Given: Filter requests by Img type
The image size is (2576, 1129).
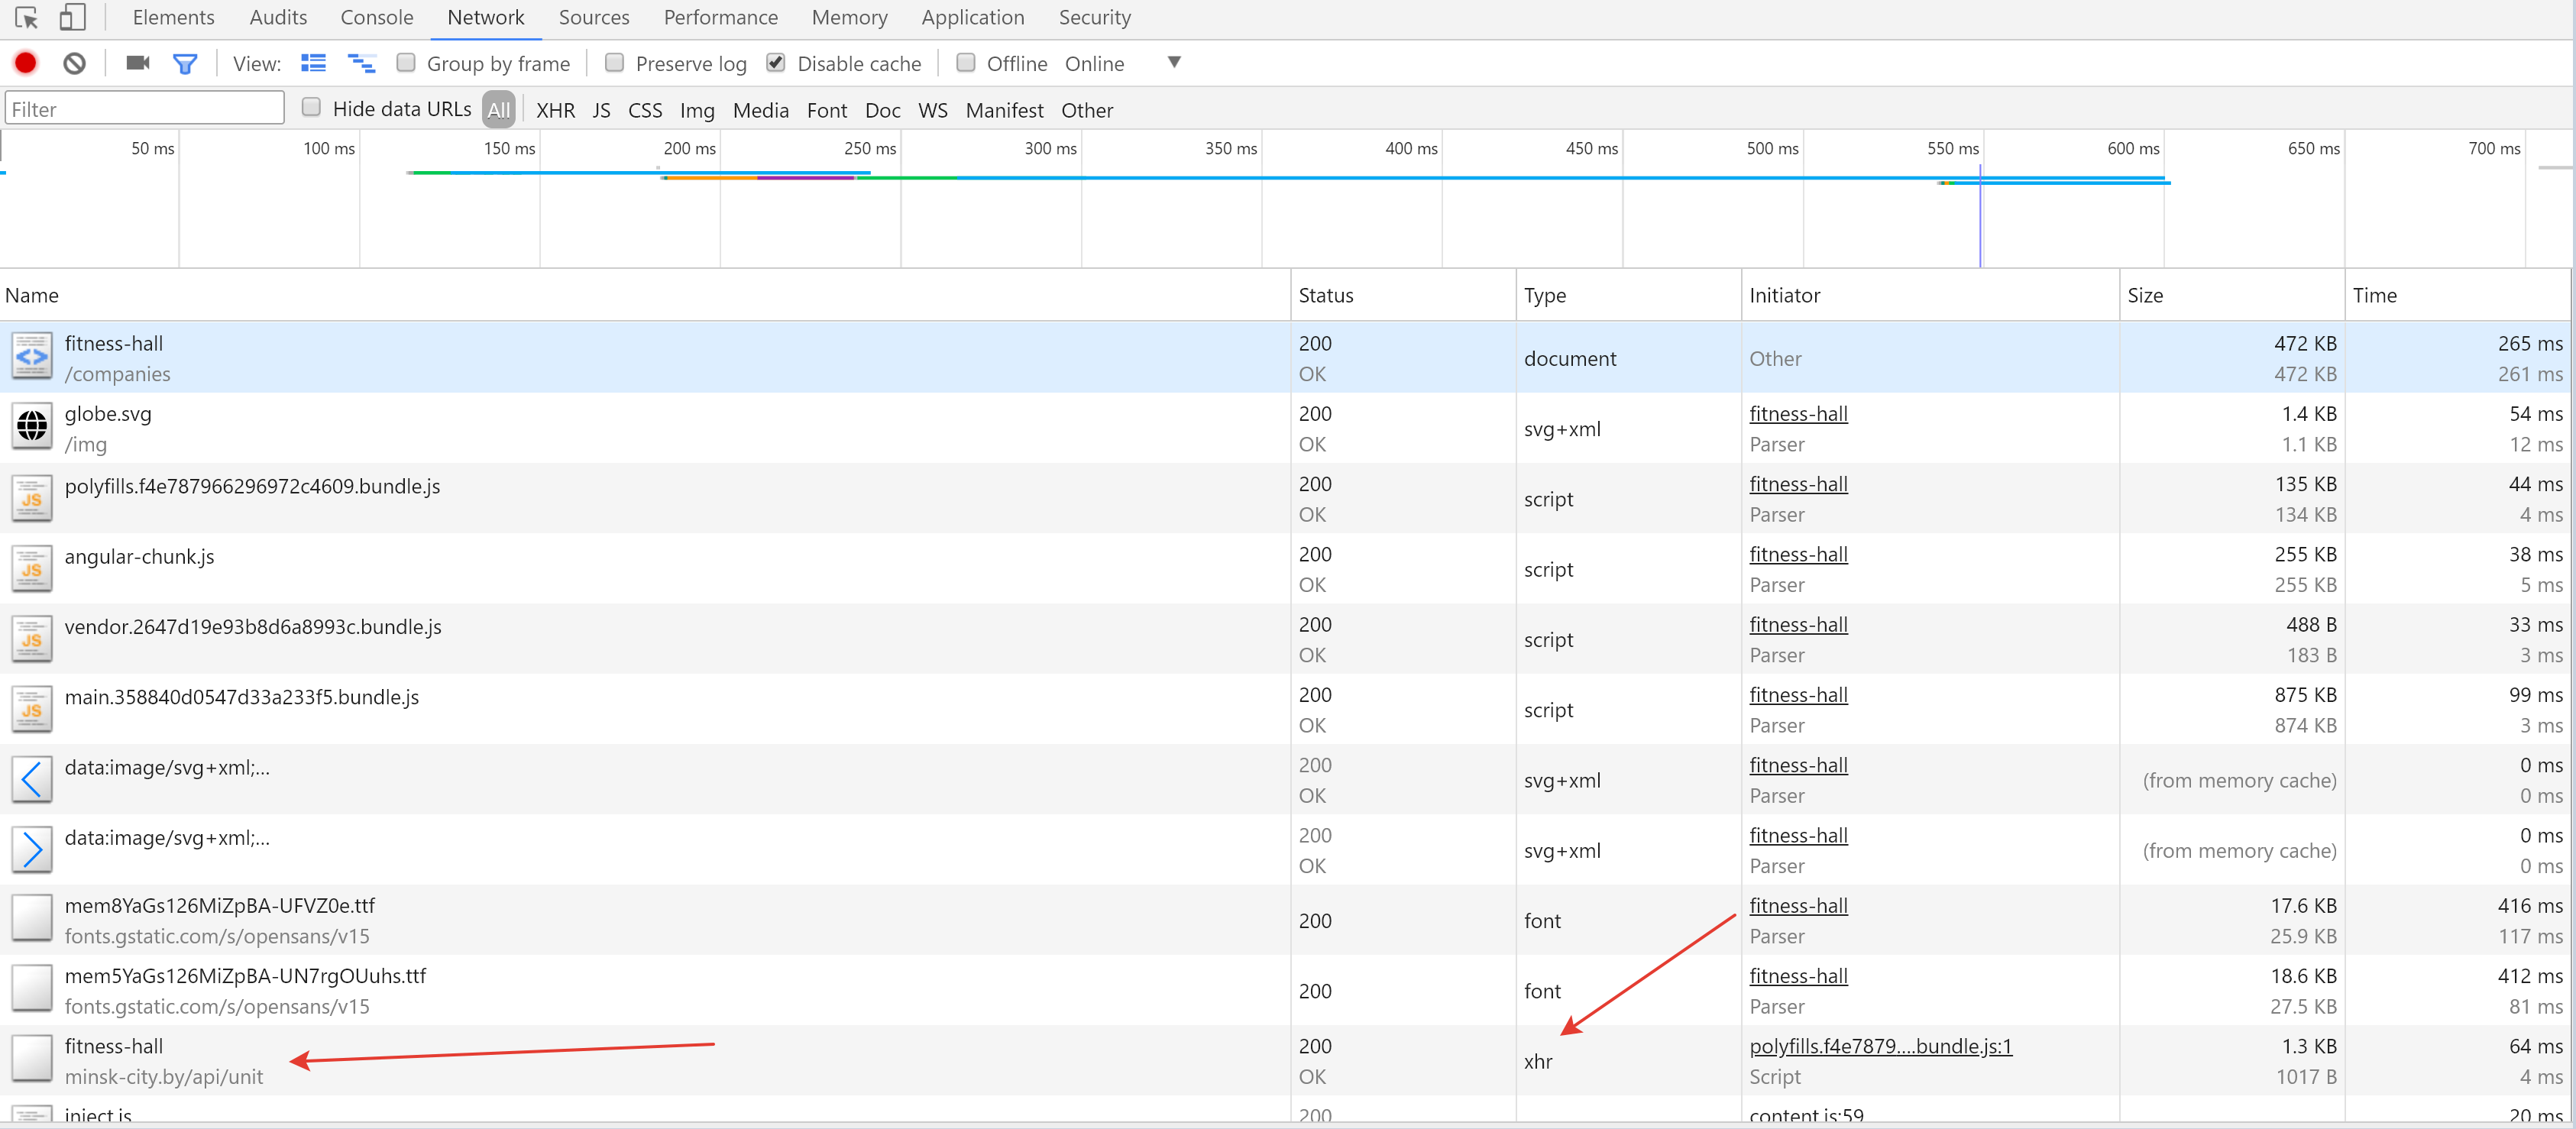Looking at the screenshot, I should coord(697,110).
